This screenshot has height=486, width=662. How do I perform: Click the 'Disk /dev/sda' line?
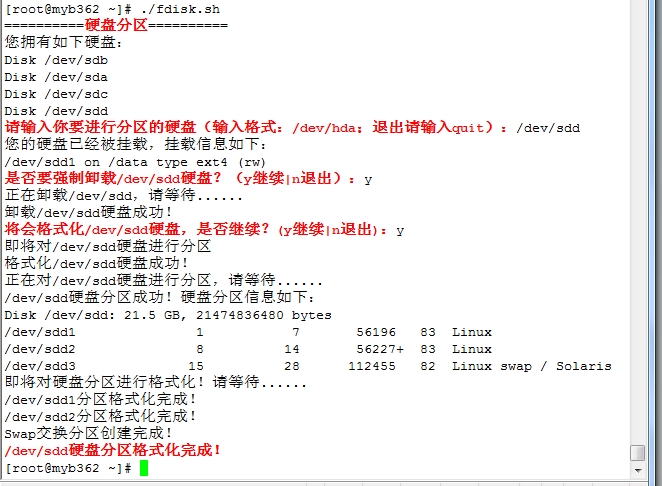click(x=56, y=77)
